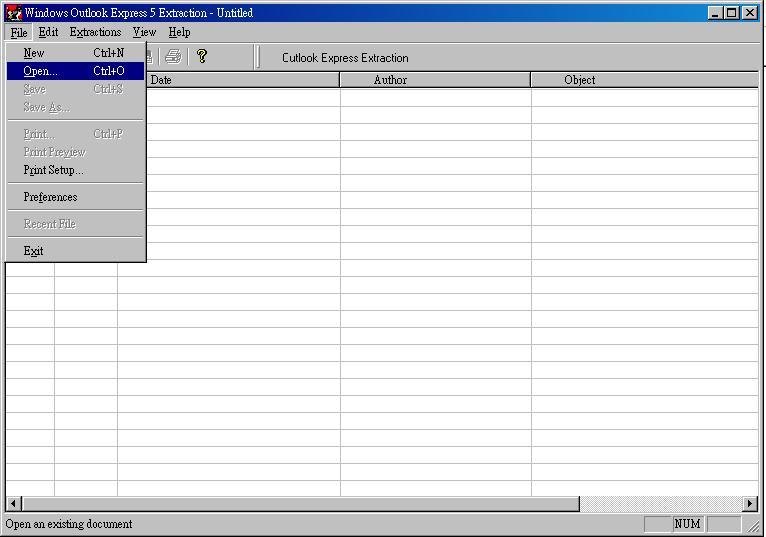Click the greyed-out Recent File entry
766x537 pixels.
tap(76, 224)
